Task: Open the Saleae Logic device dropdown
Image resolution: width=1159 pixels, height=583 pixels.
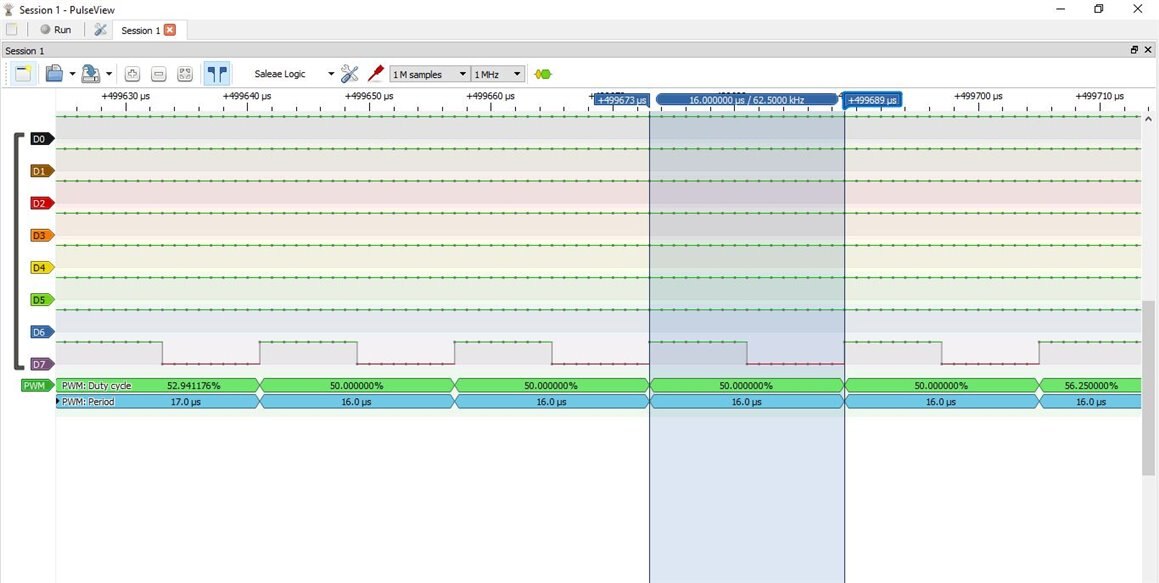Action: [x=294, y=74]
